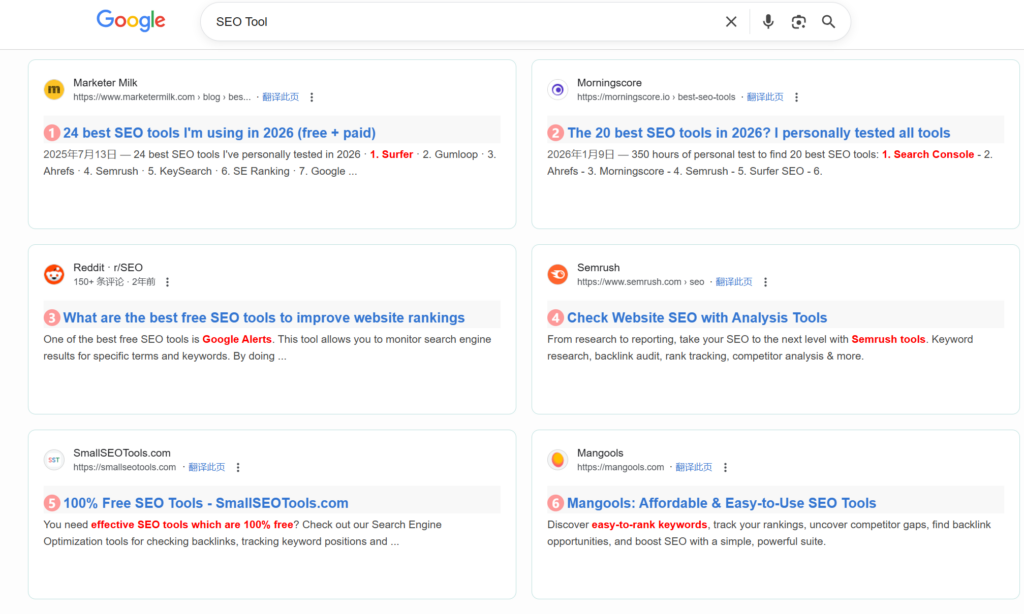This screenshot has width=1024, height=614.
Task: Open search by image camera icon
Action: coord(798,22)
